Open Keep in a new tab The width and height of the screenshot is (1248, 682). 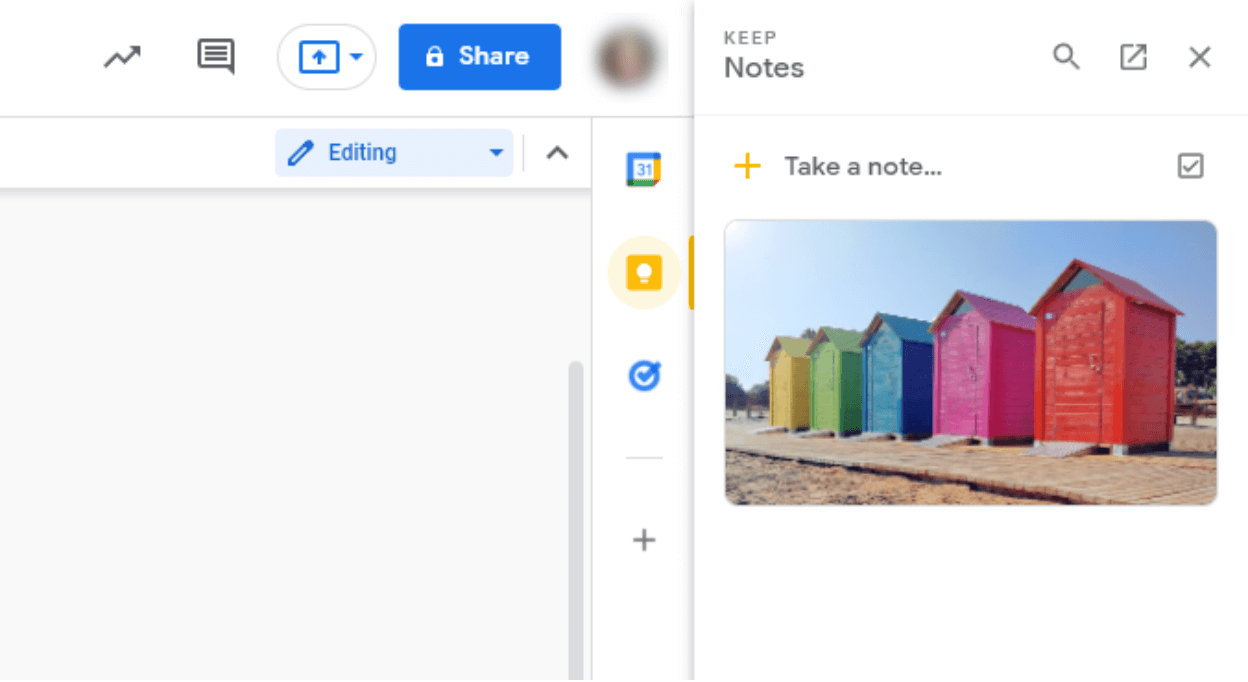(1132, 57)
